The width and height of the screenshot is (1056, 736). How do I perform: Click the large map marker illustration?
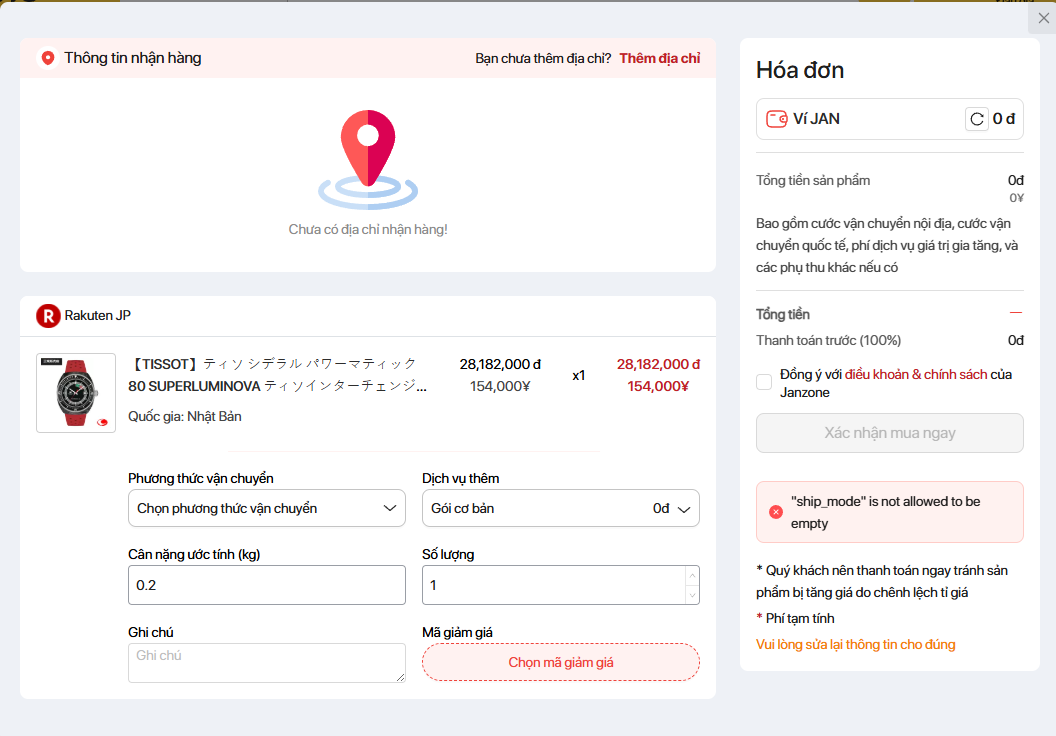[368, 158]
